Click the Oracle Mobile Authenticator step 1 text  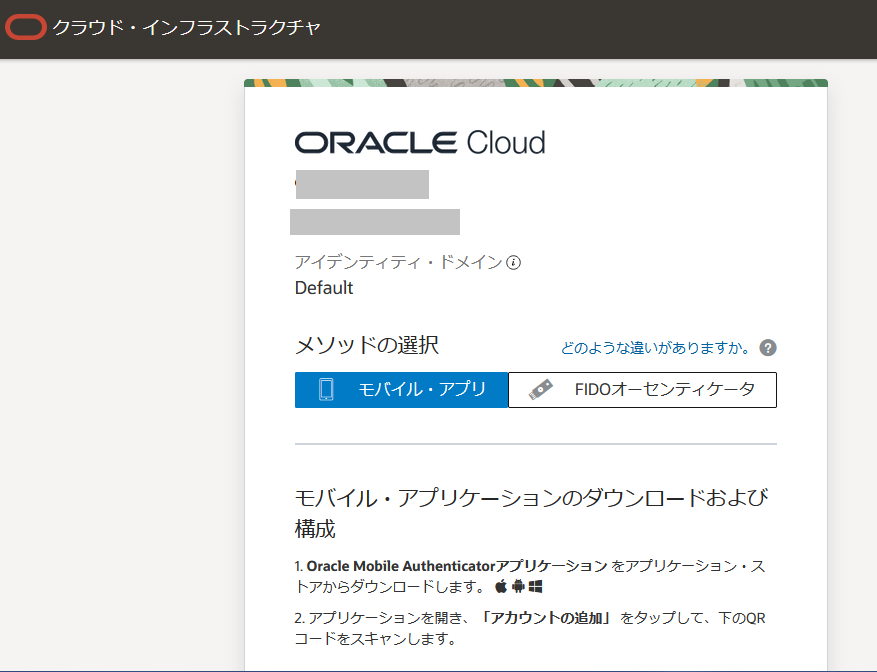(x=530, y=576)
